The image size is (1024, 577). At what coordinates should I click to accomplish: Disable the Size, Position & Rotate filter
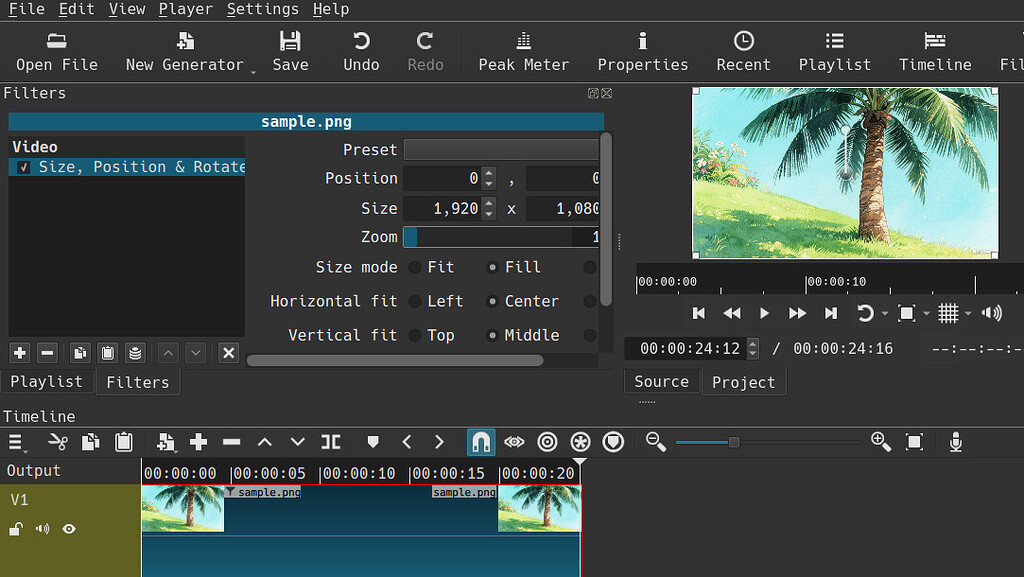(22, 167)
